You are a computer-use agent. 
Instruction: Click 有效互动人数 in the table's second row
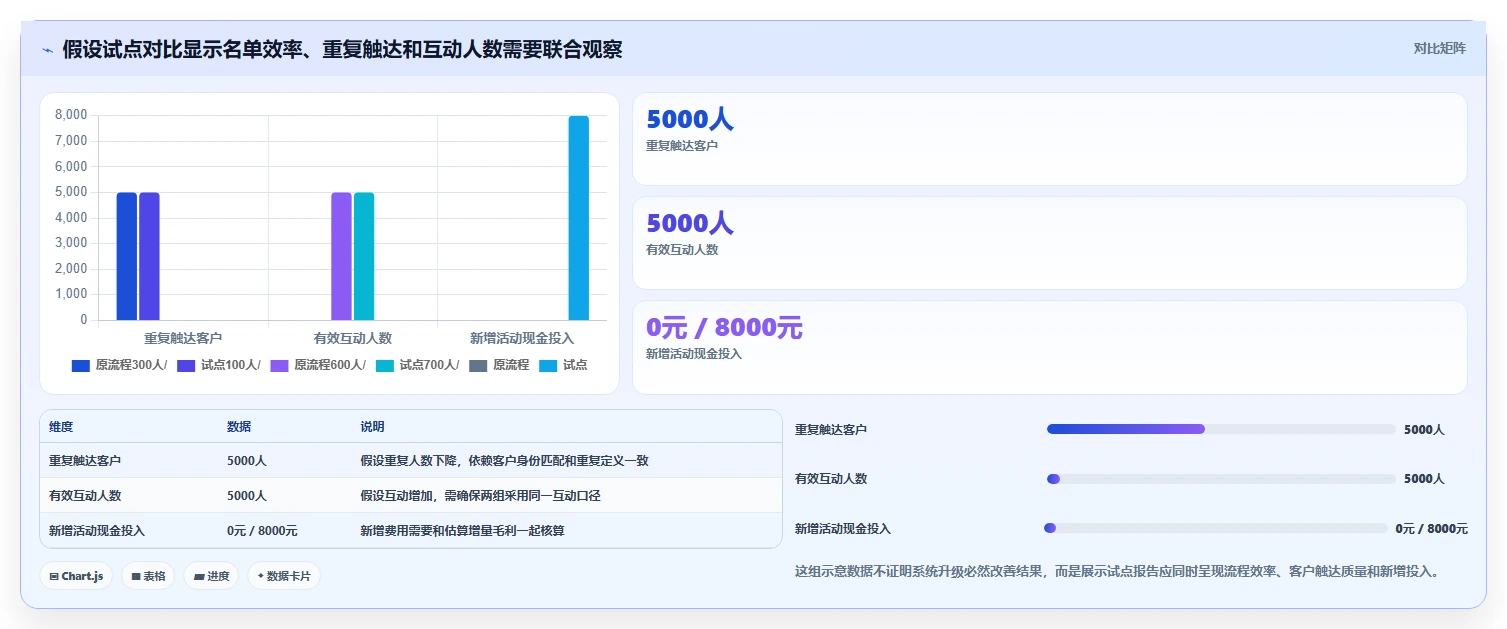(85, 496)
